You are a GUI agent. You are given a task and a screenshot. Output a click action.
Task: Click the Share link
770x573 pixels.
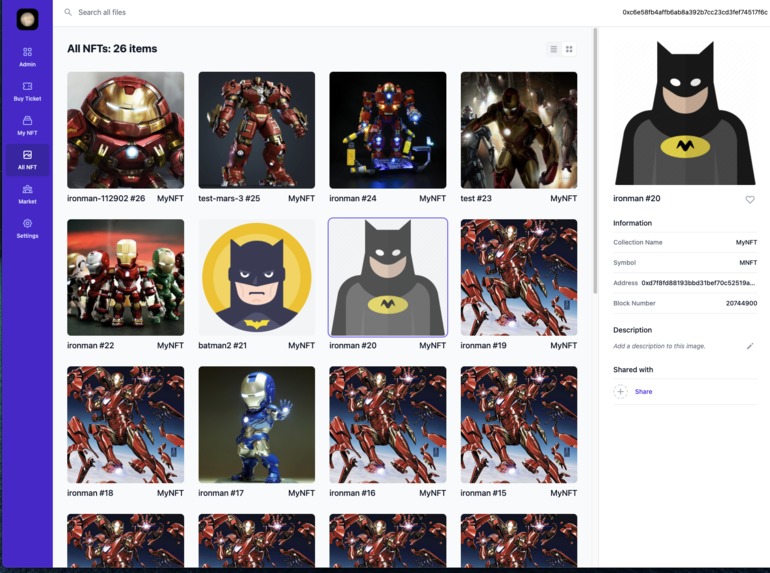[643, 392]
